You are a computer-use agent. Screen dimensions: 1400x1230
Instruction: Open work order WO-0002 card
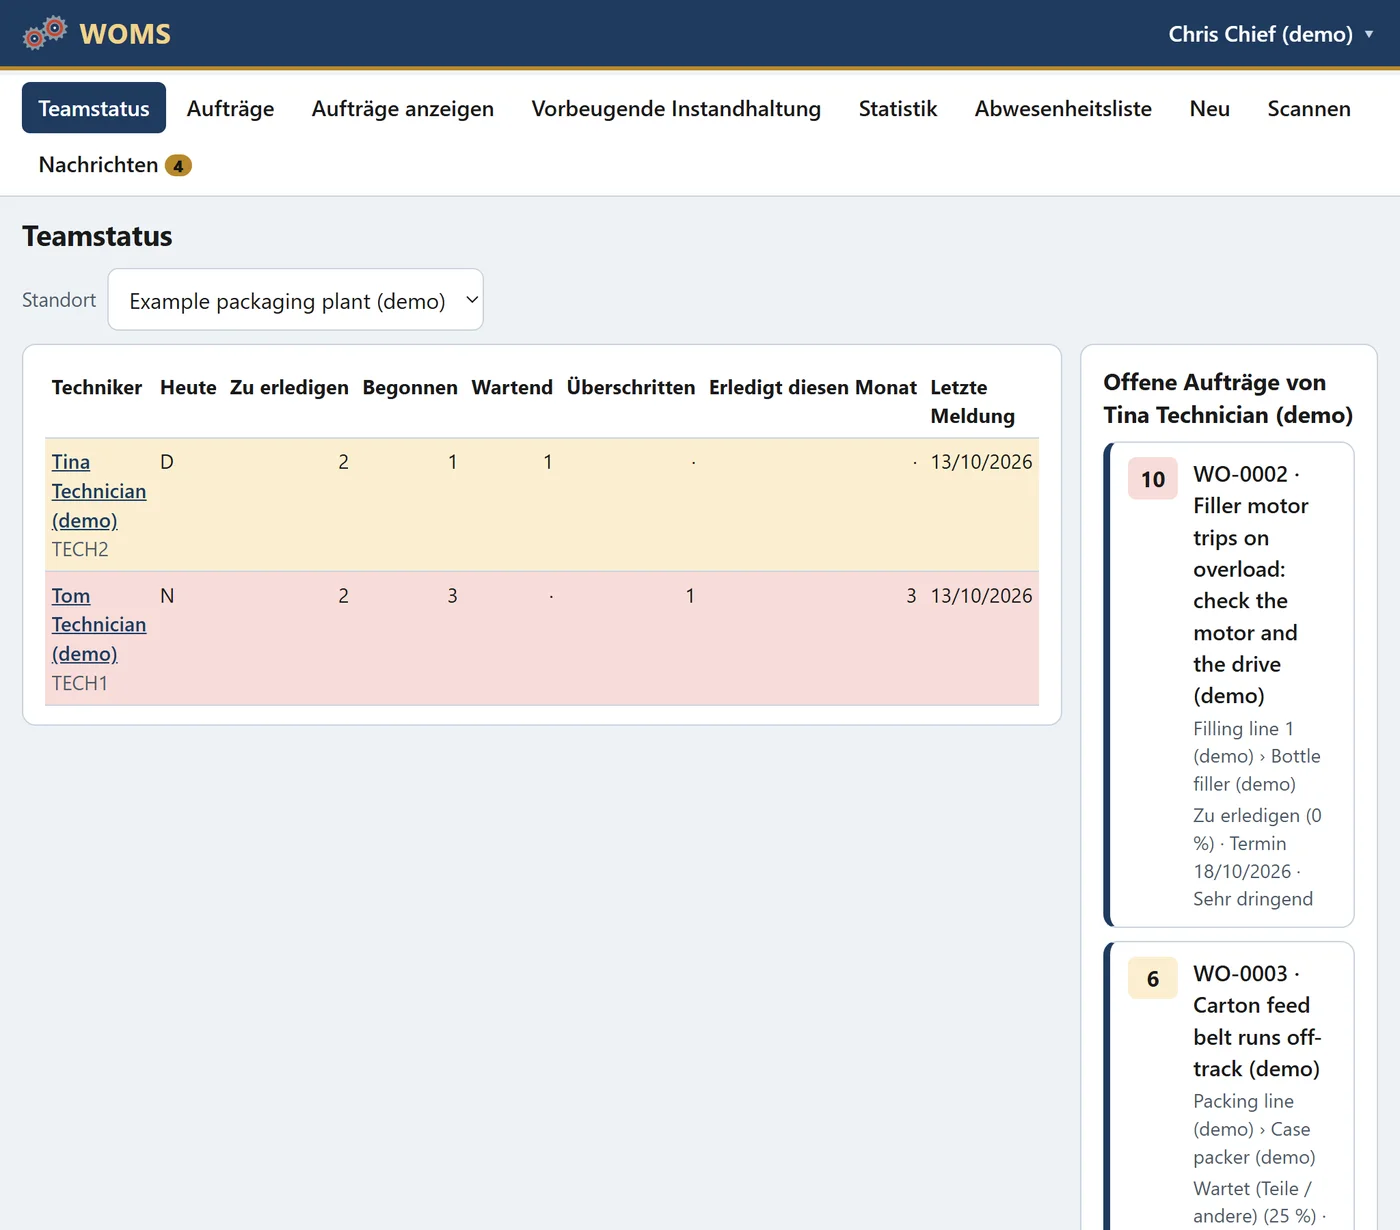tap(1229, 685)
